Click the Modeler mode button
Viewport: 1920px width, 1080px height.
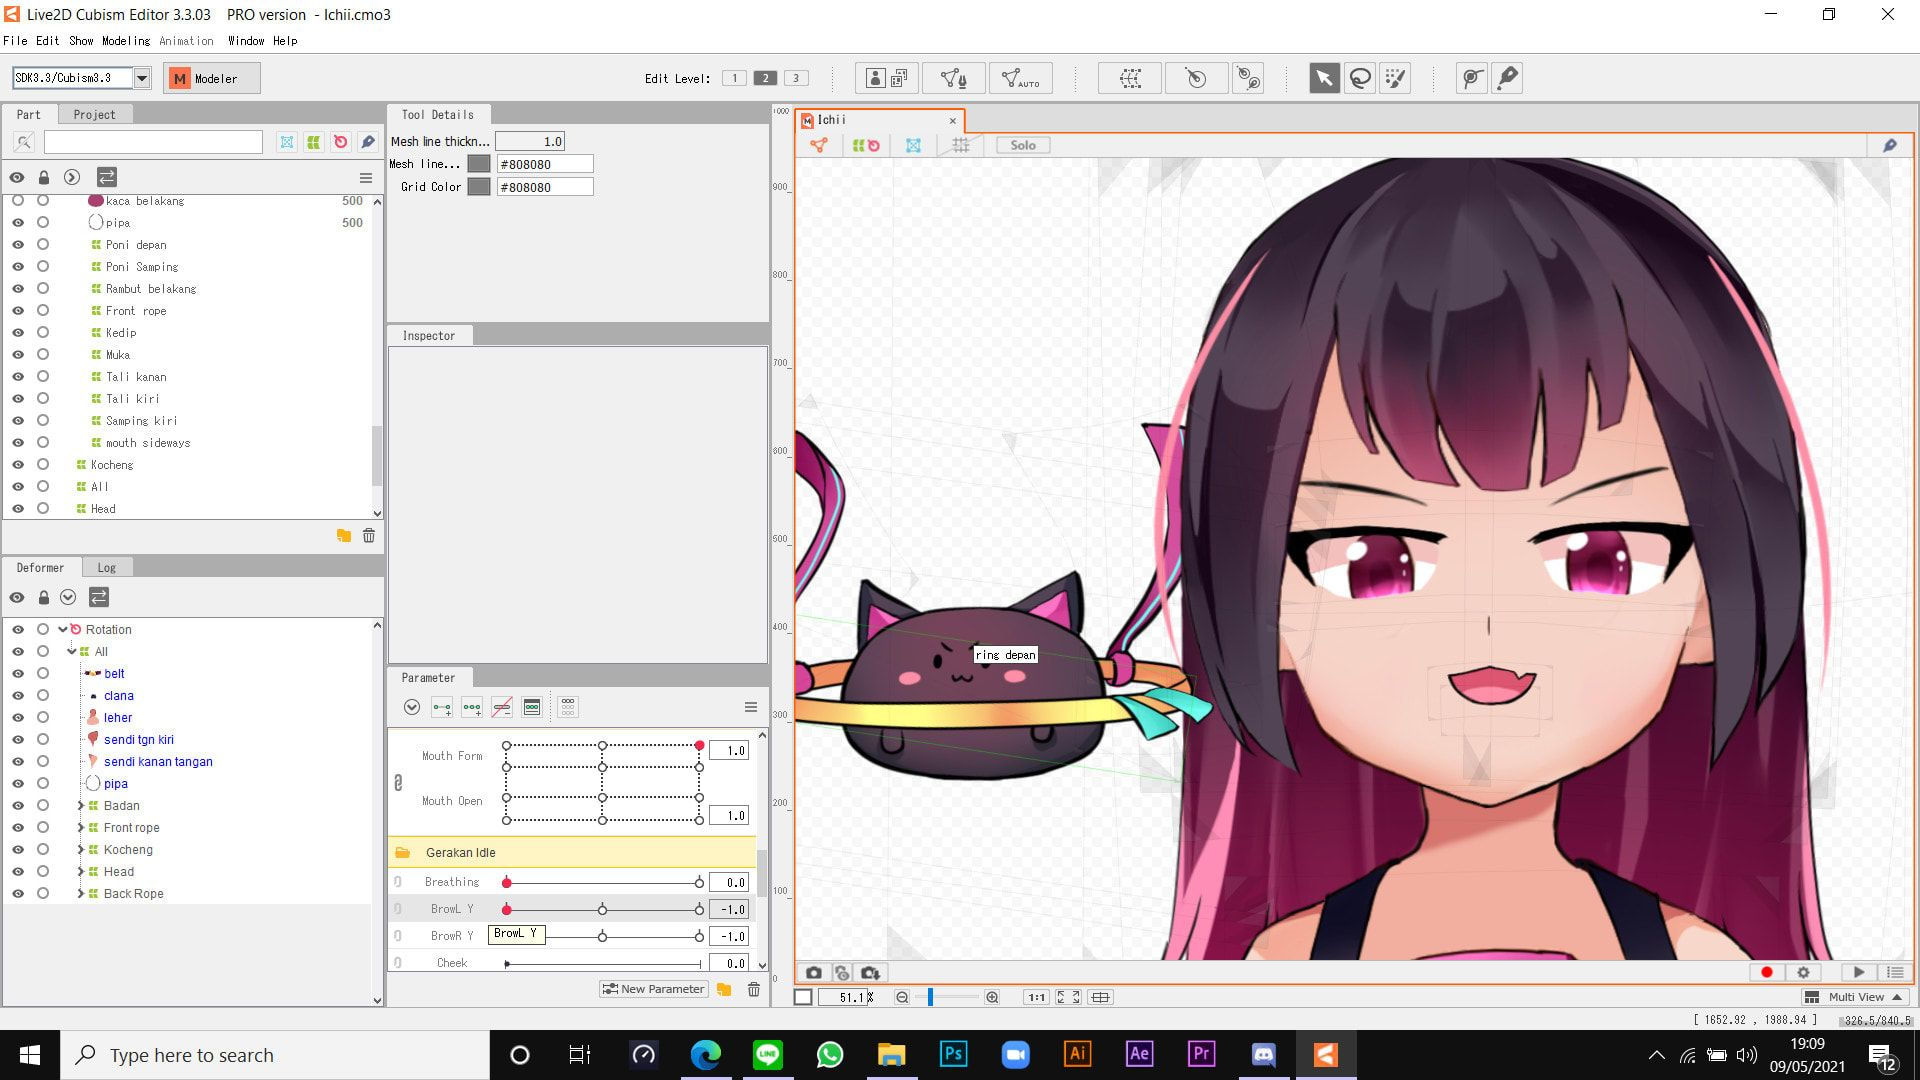pyautogui.click(x=212, y=78)
